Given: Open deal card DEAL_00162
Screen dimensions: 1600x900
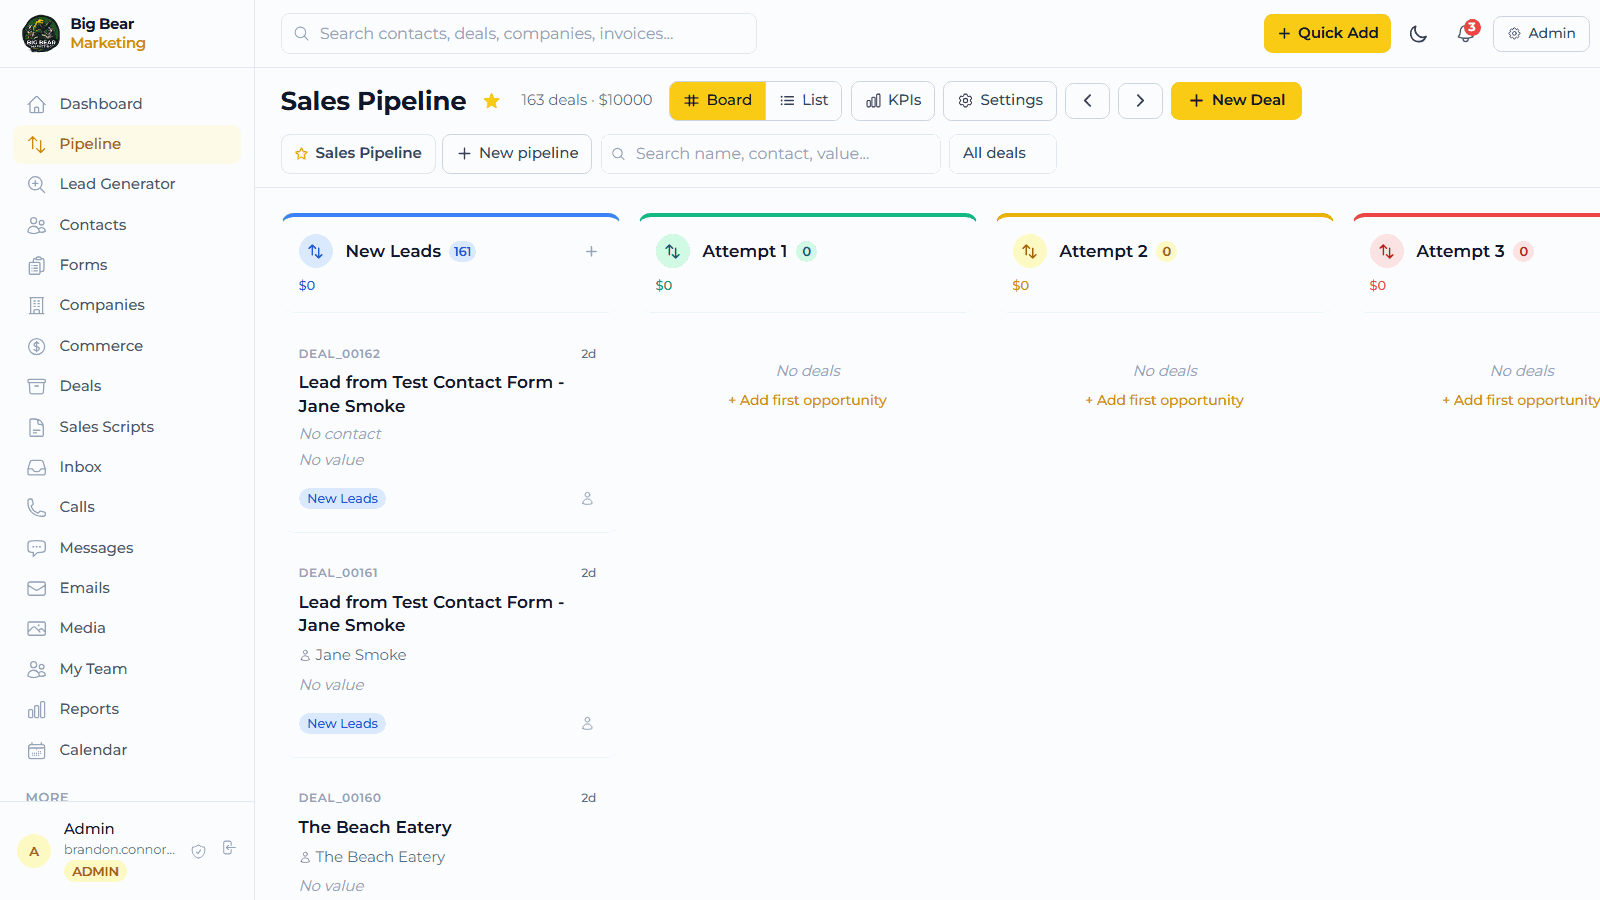Looking at the screenshot, I should click(x=451, y=428).
